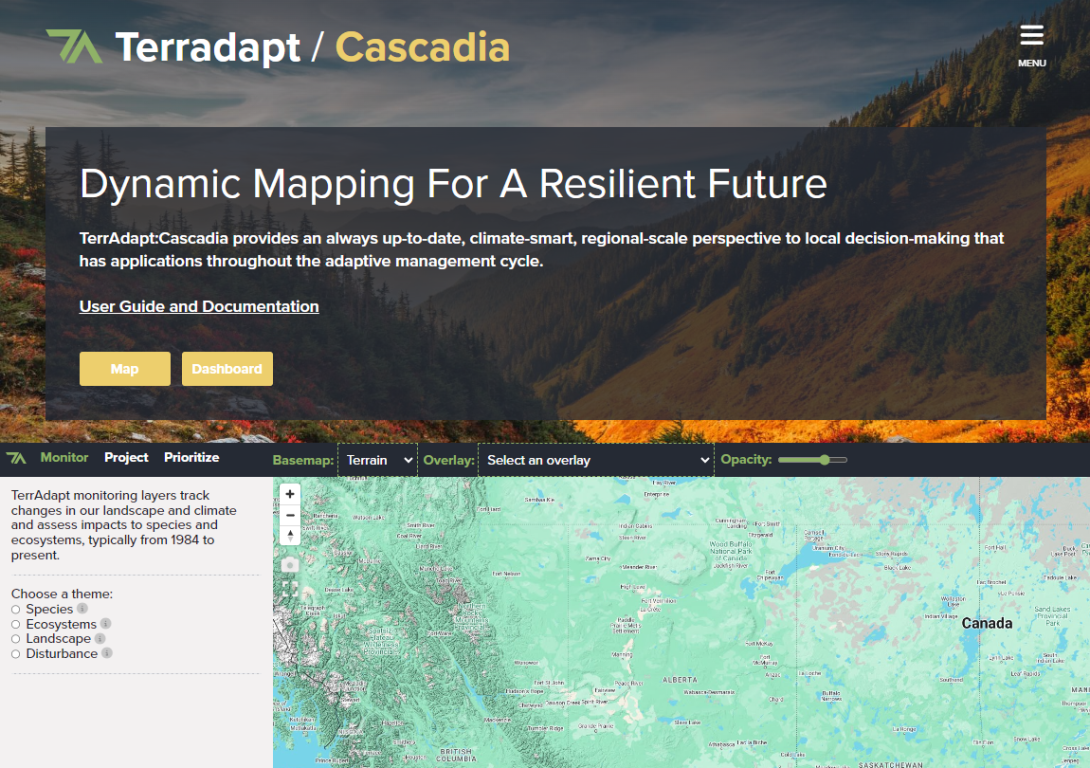Screen dimensions: 1090x768
Task: Click the small TA logo in the map toolbar
Action: (x=16, y=458)
